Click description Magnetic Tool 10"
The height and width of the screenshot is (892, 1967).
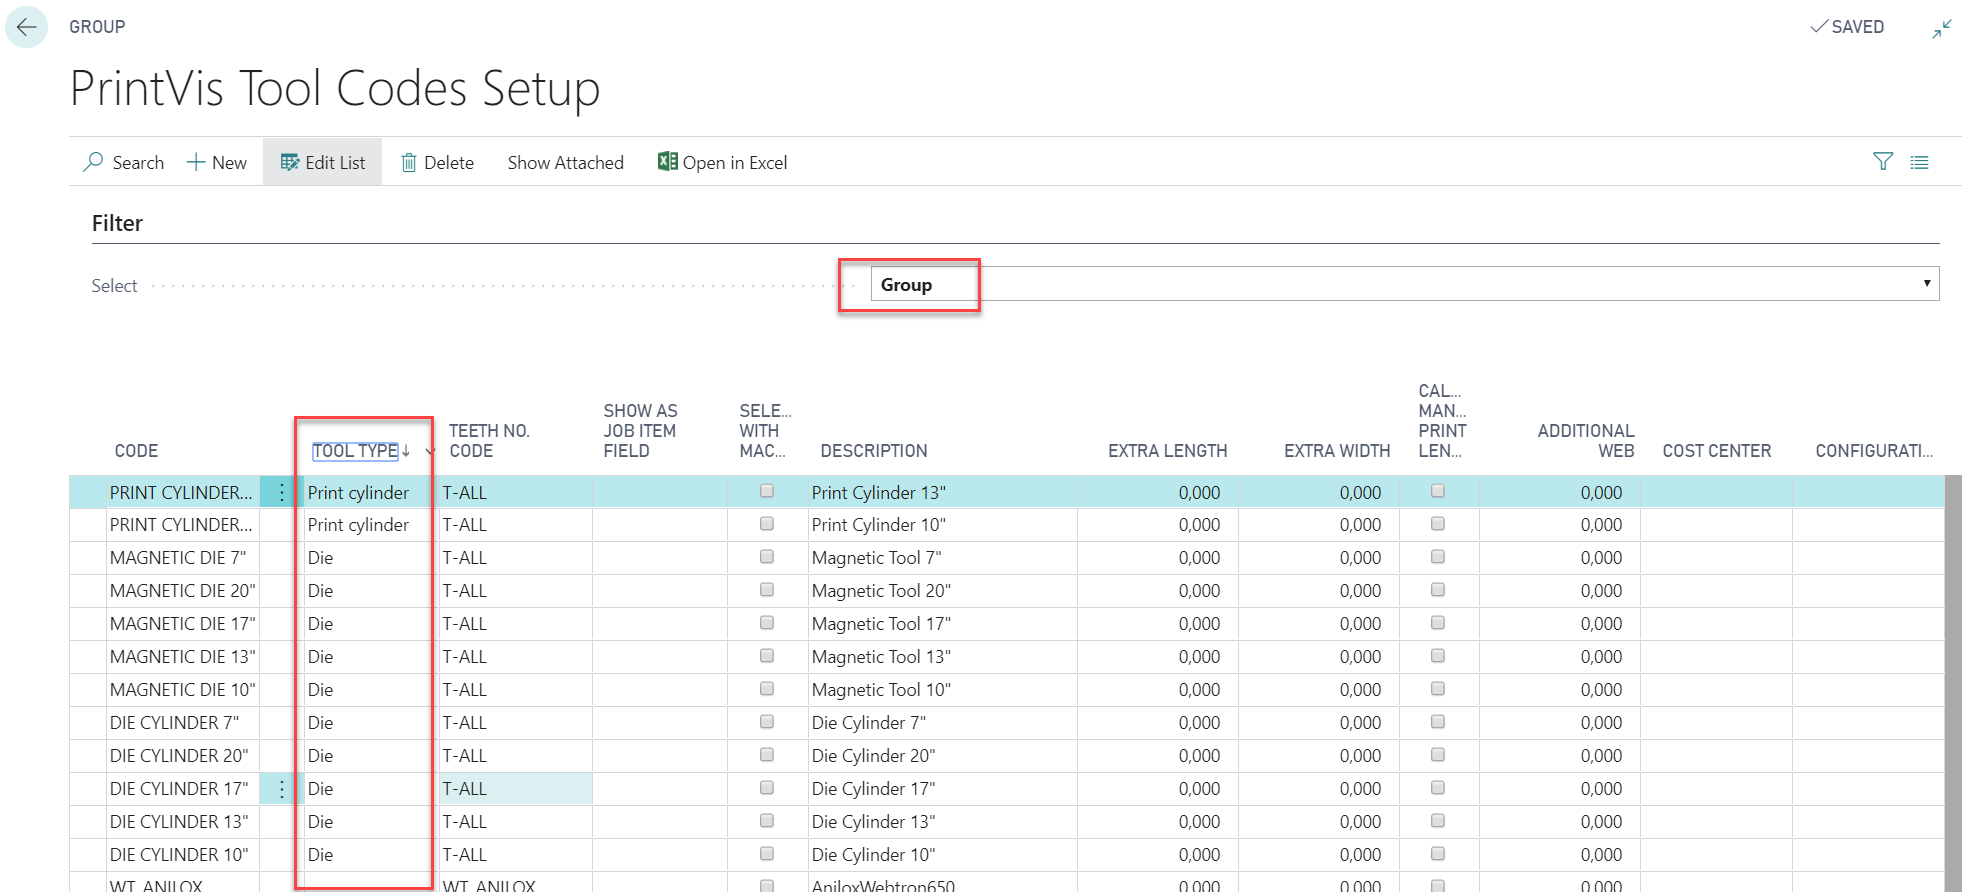881,690
